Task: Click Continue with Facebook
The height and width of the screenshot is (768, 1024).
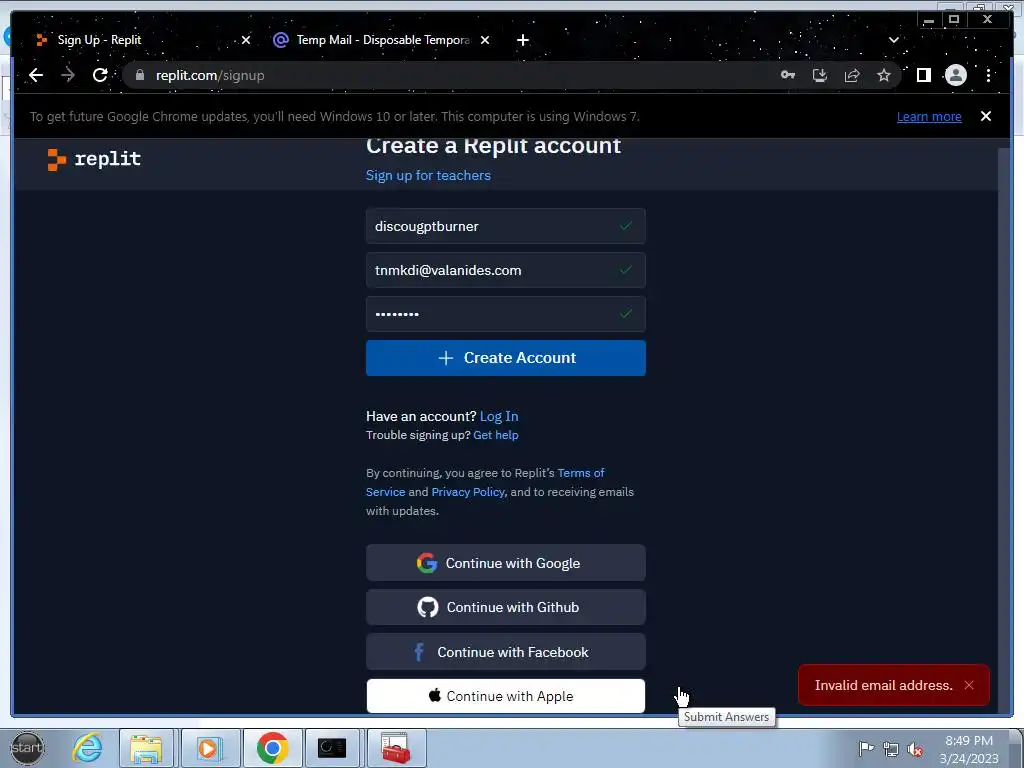Action: (505, 652)
